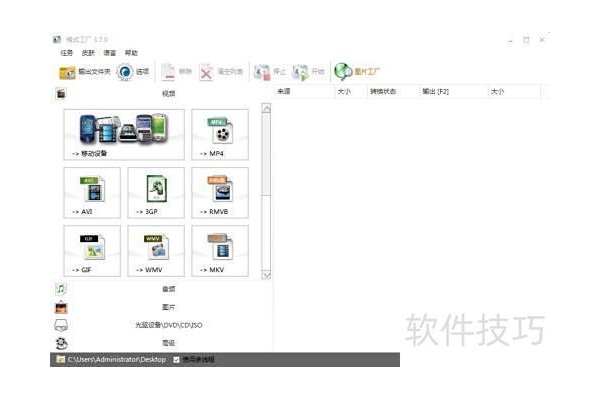Screen dimensions: 600x400
Task: Open Options (选项) from the toolbar
Action: click(x=132, y=72)
